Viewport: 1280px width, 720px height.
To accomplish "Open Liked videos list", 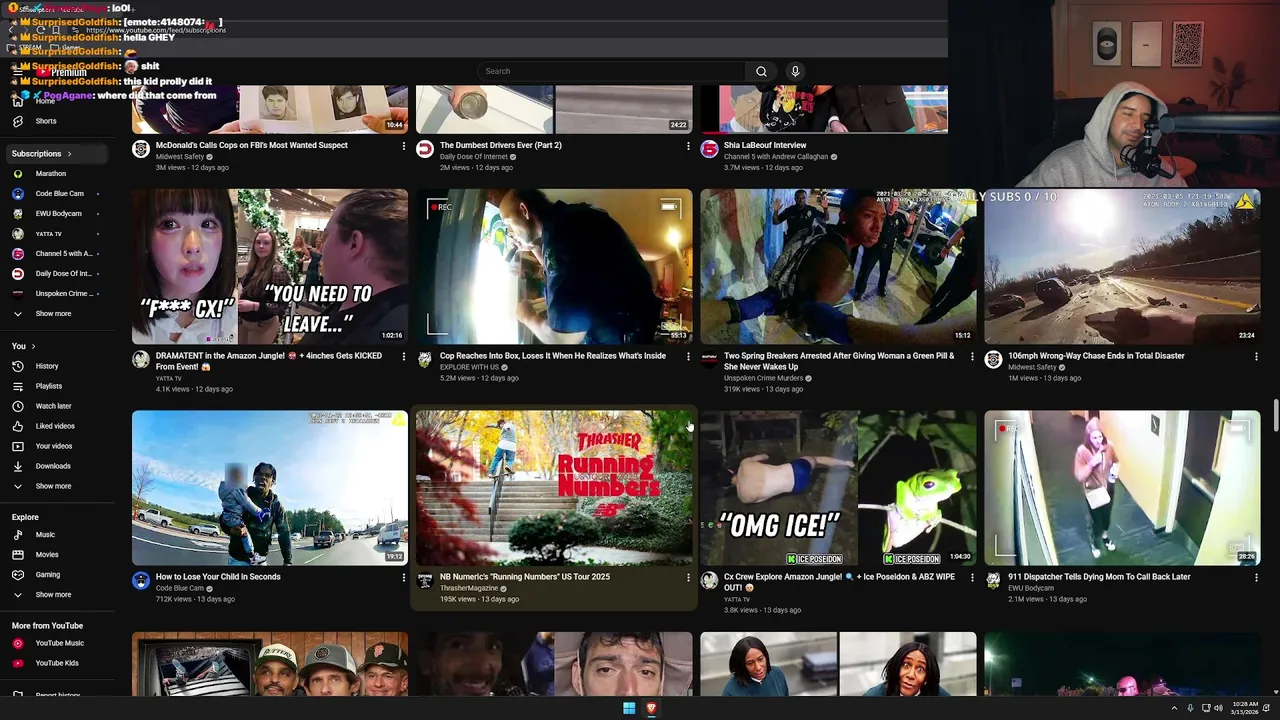I will pos(55,426).
